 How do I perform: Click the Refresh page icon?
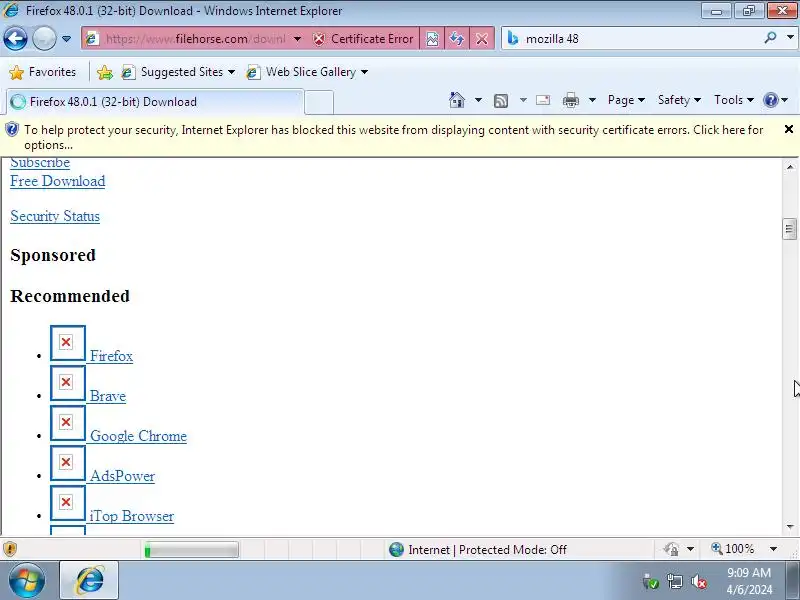coord(457,39)
